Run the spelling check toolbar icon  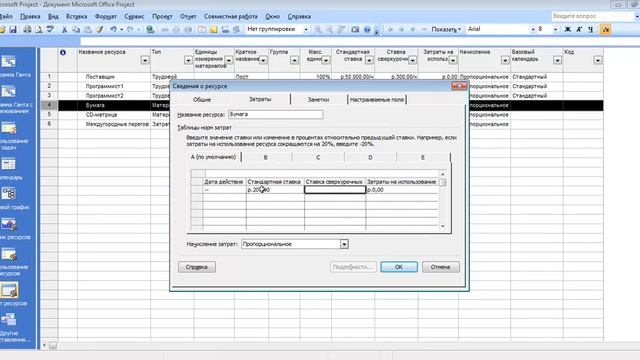[50, 29]
